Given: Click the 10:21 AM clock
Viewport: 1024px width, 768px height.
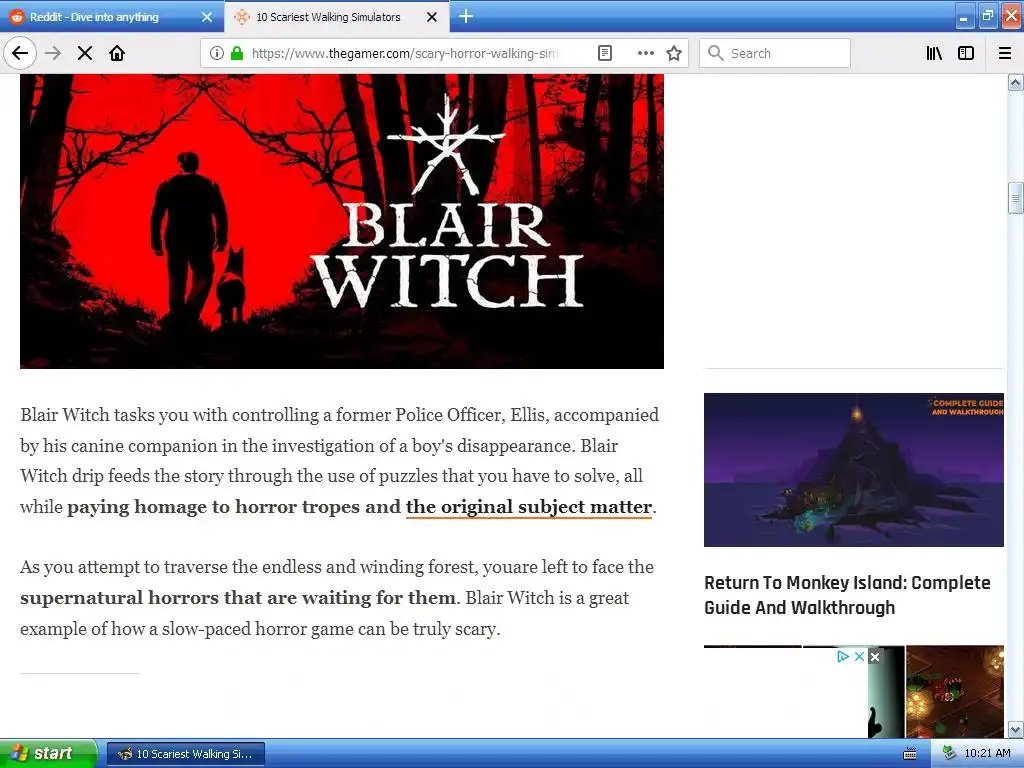Looking at the screenshot, I should 987,753.
